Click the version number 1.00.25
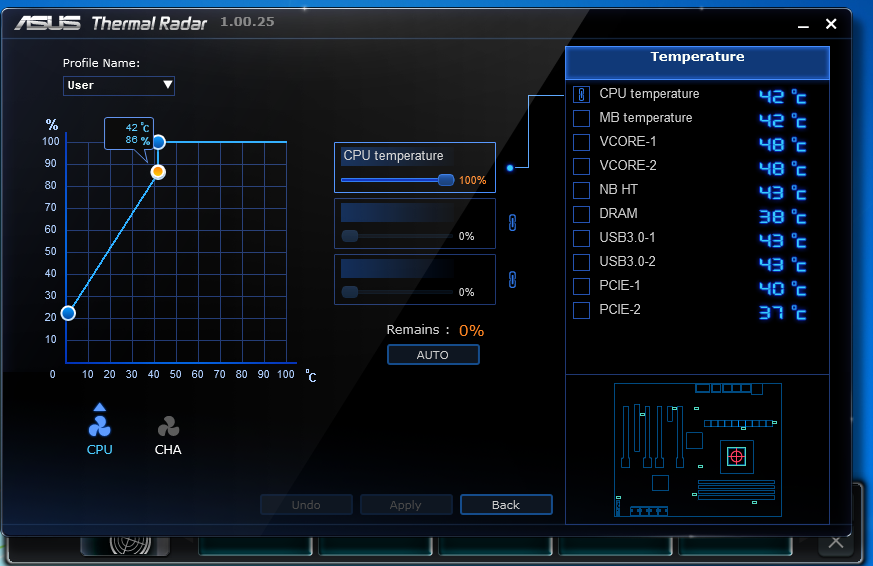 point(247,22)
